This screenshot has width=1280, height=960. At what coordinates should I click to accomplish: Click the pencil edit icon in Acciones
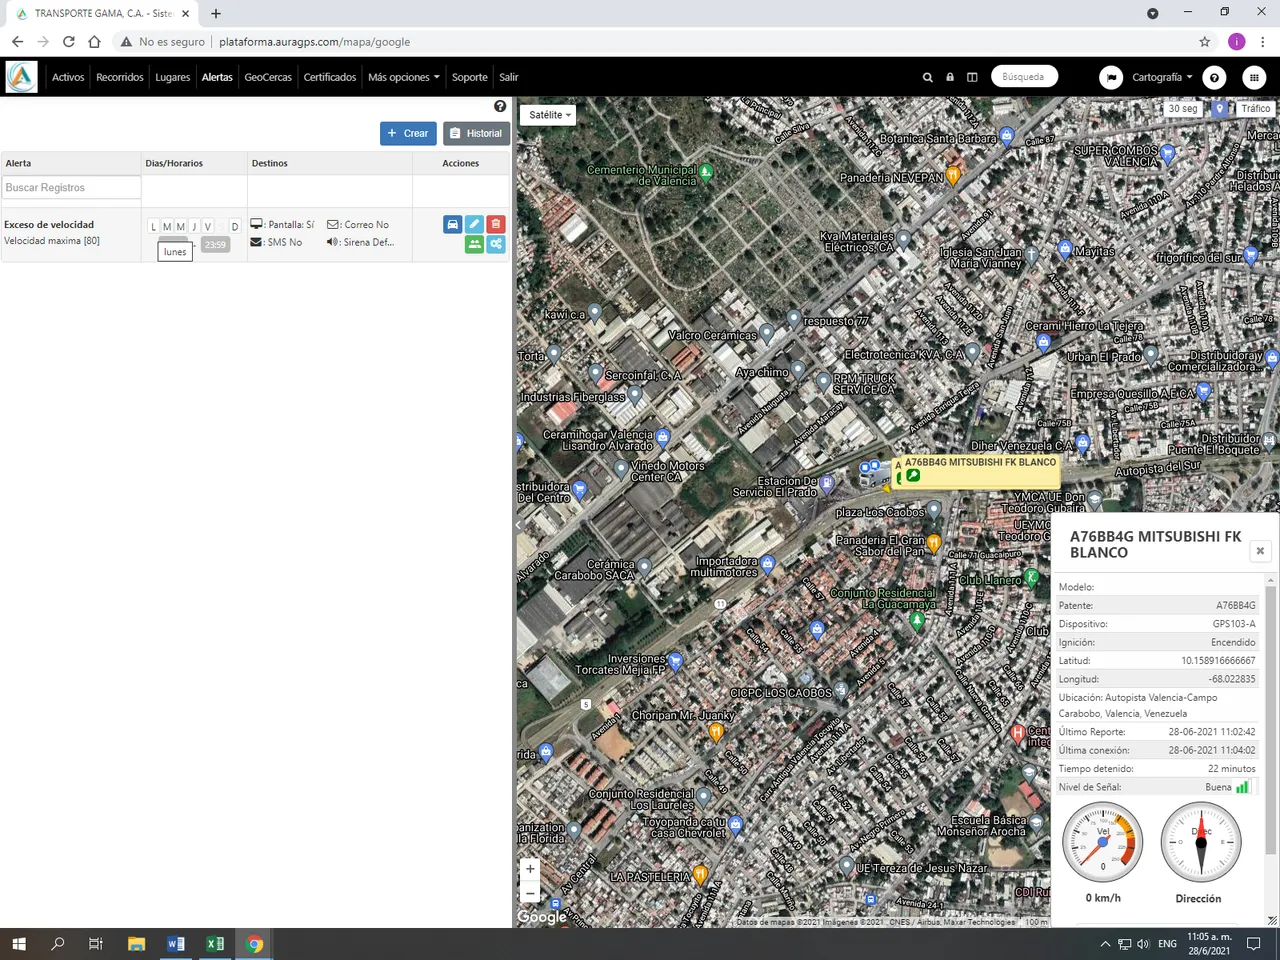point(474,224)
